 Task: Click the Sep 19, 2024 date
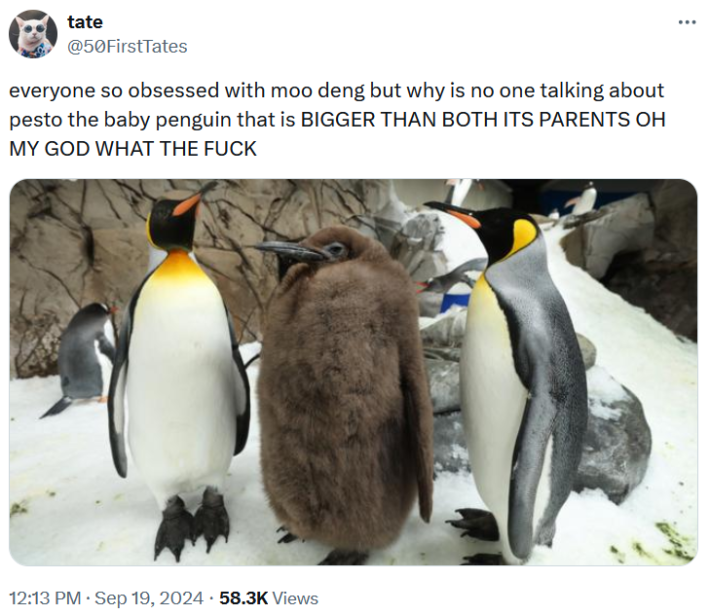tap(149, 598)
